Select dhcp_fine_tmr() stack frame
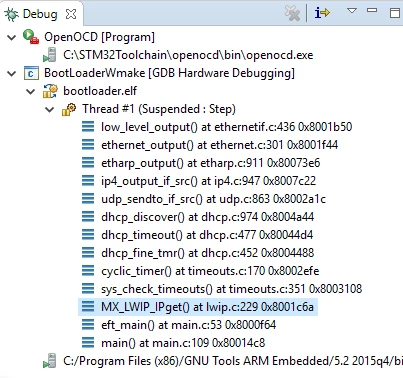The height and width of the screenshot is (378, 403). 207,253
